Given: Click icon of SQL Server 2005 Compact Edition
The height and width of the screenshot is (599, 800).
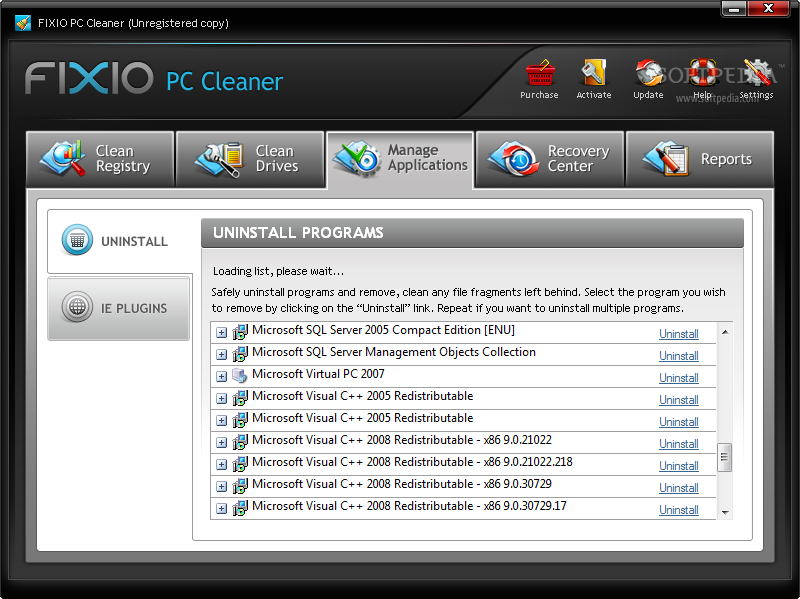Looking at the screenshot, I should pyautogui.click(x=240, y=332).
